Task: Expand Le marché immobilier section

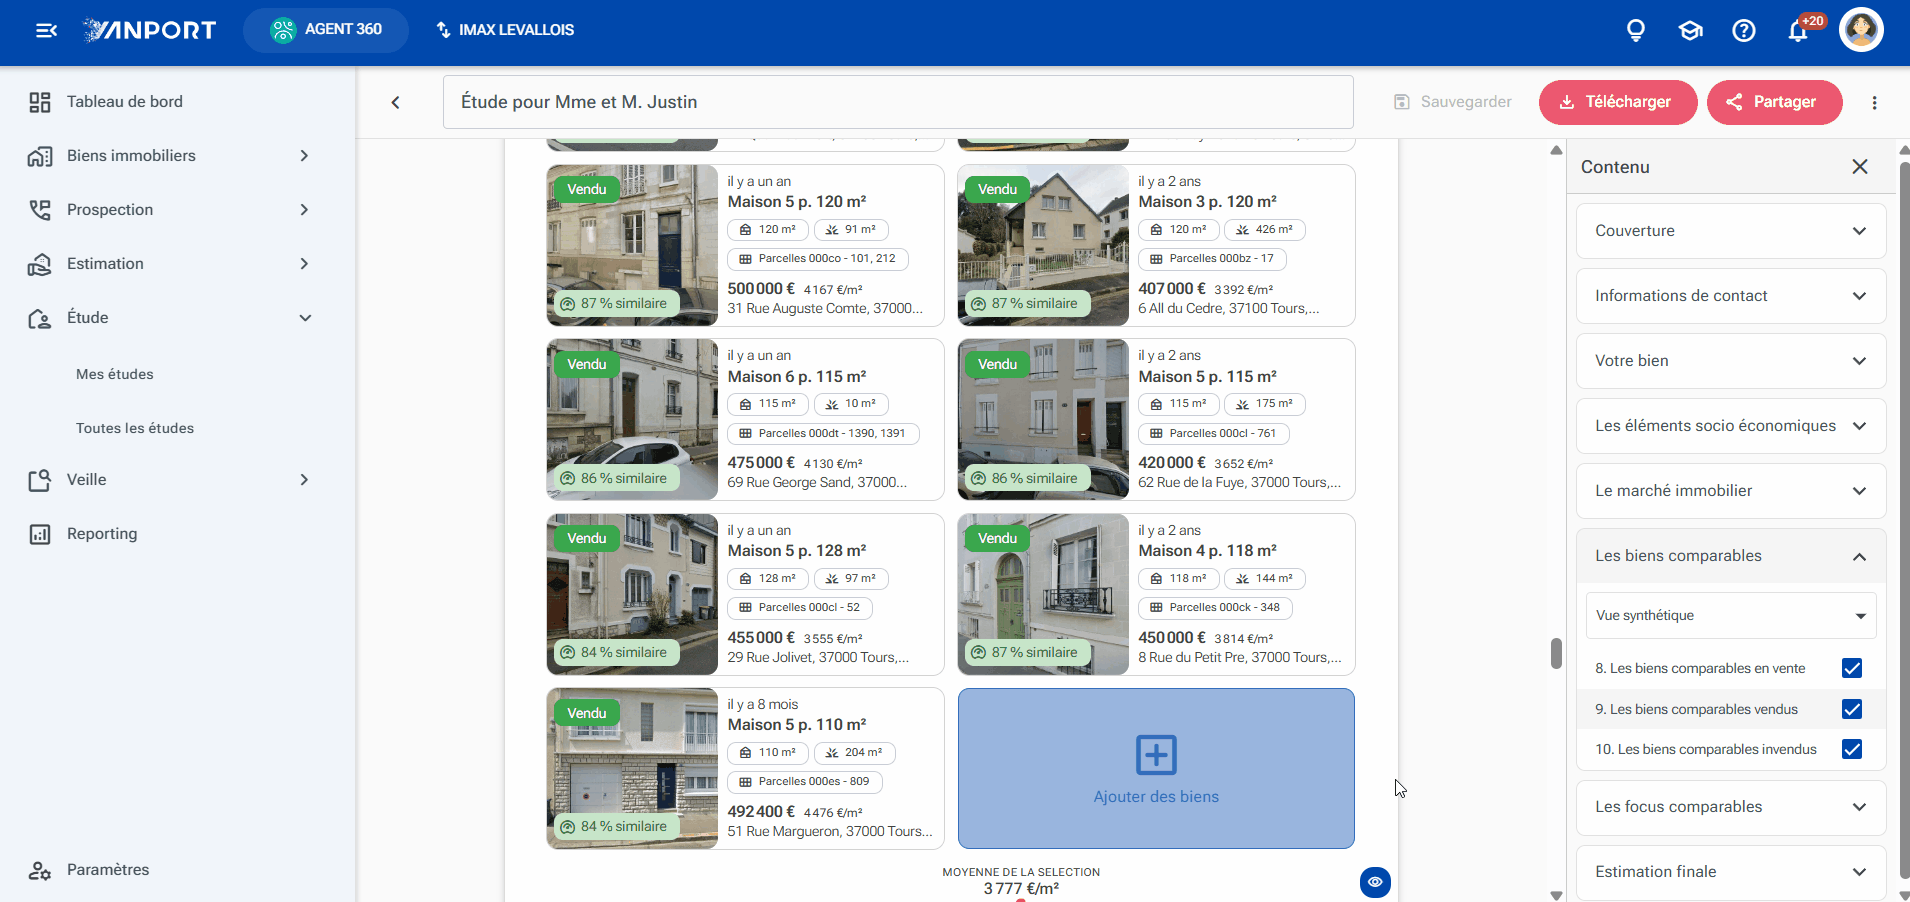Action: [x=1731, y=491]
